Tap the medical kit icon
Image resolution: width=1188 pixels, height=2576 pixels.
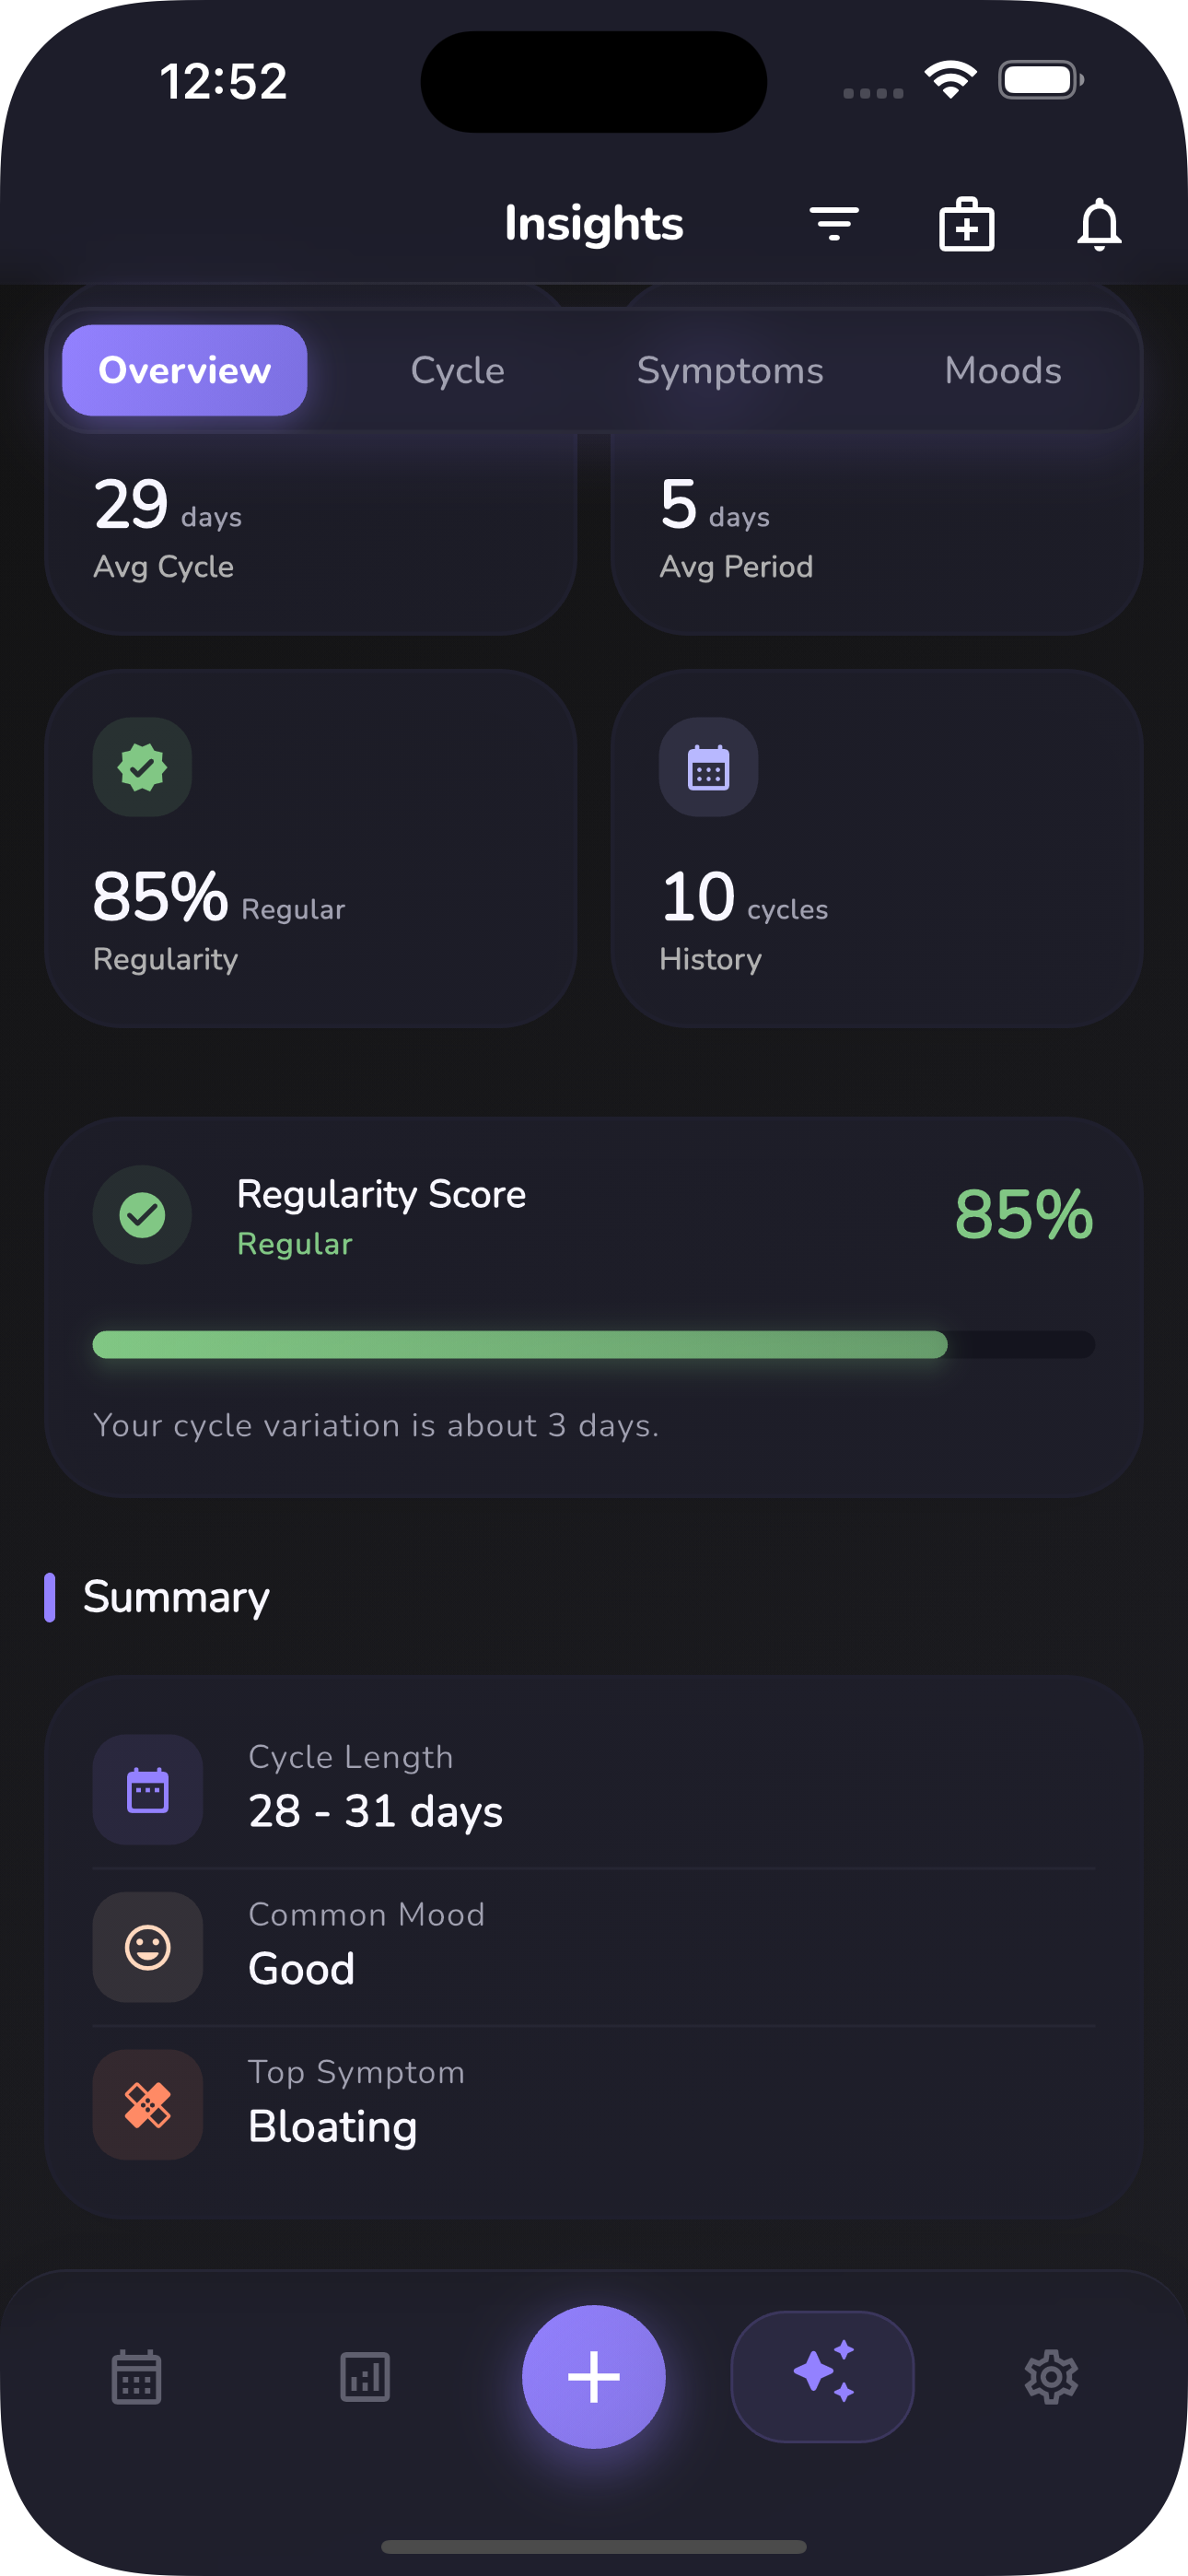click(x=966, y=224)
